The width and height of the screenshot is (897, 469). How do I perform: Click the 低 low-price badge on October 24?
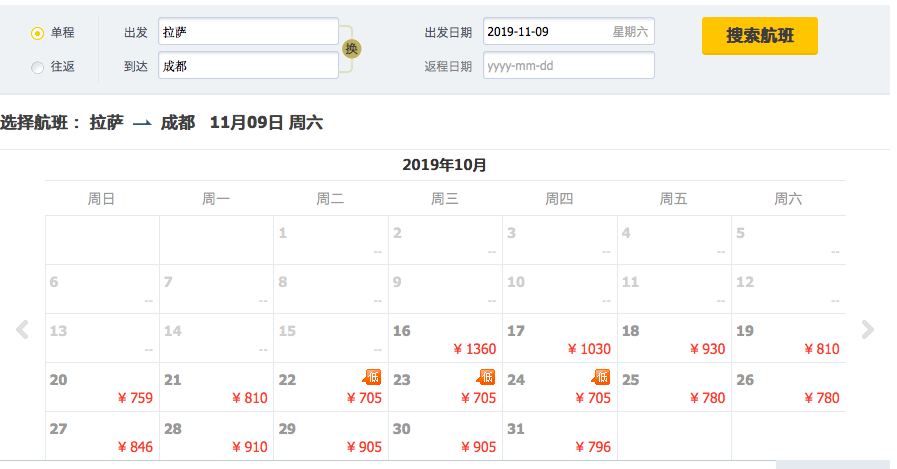(601, 376)
